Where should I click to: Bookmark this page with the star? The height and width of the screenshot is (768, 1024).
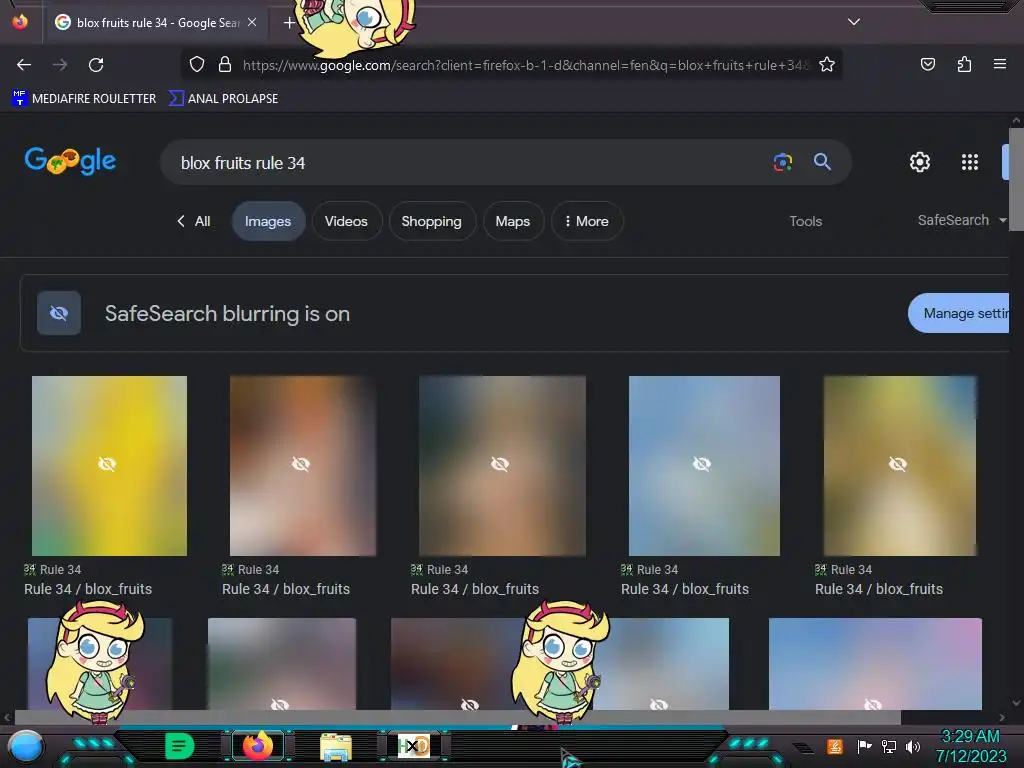[827, 64]
